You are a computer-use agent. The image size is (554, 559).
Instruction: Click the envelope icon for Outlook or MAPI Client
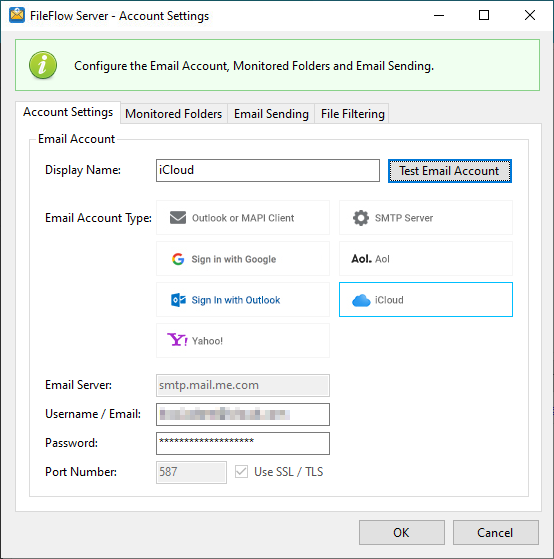(178, 217)
